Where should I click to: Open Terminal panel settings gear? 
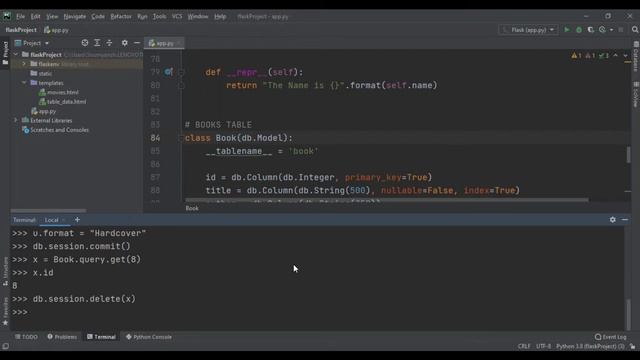pyautogui.click(x=613, y=220)
